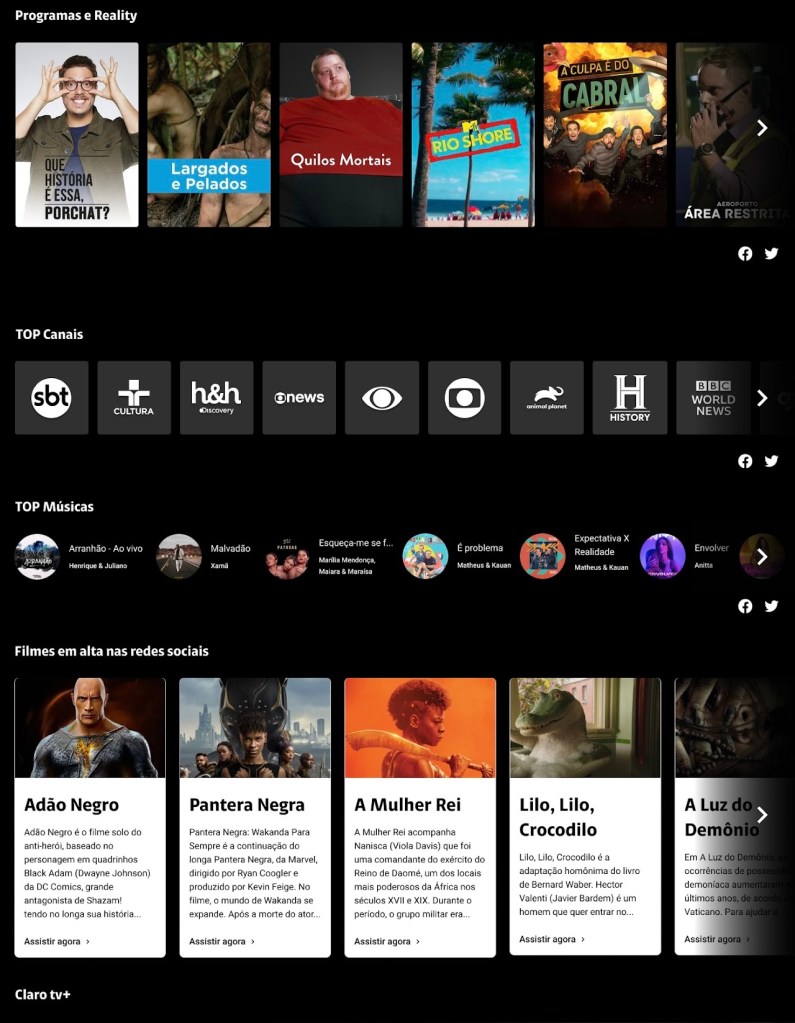Share Programas e Reality row on Facebook
The width and height of the screenshot is (795, 1023).
(x=745, y=254)
